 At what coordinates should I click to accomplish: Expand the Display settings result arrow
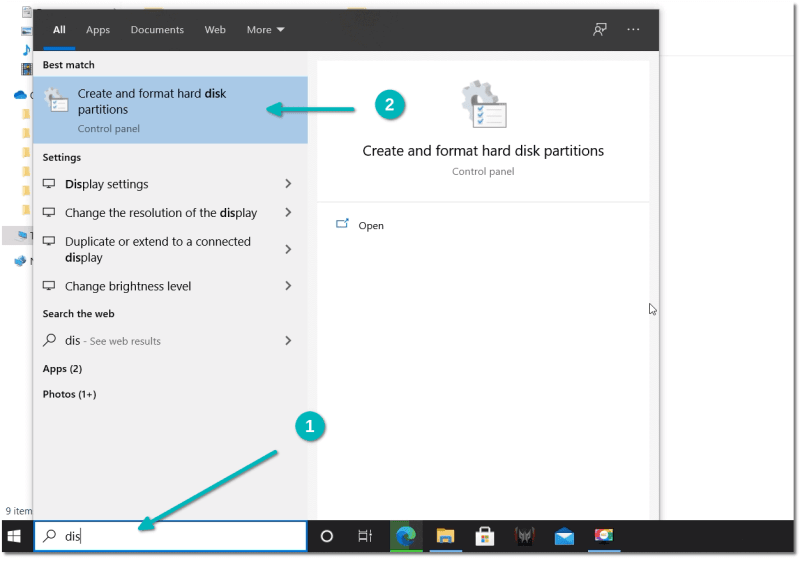click(288, 184)
